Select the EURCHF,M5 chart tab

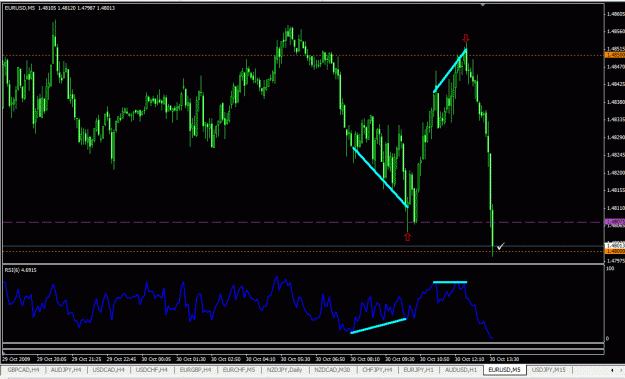click(238, 370)
